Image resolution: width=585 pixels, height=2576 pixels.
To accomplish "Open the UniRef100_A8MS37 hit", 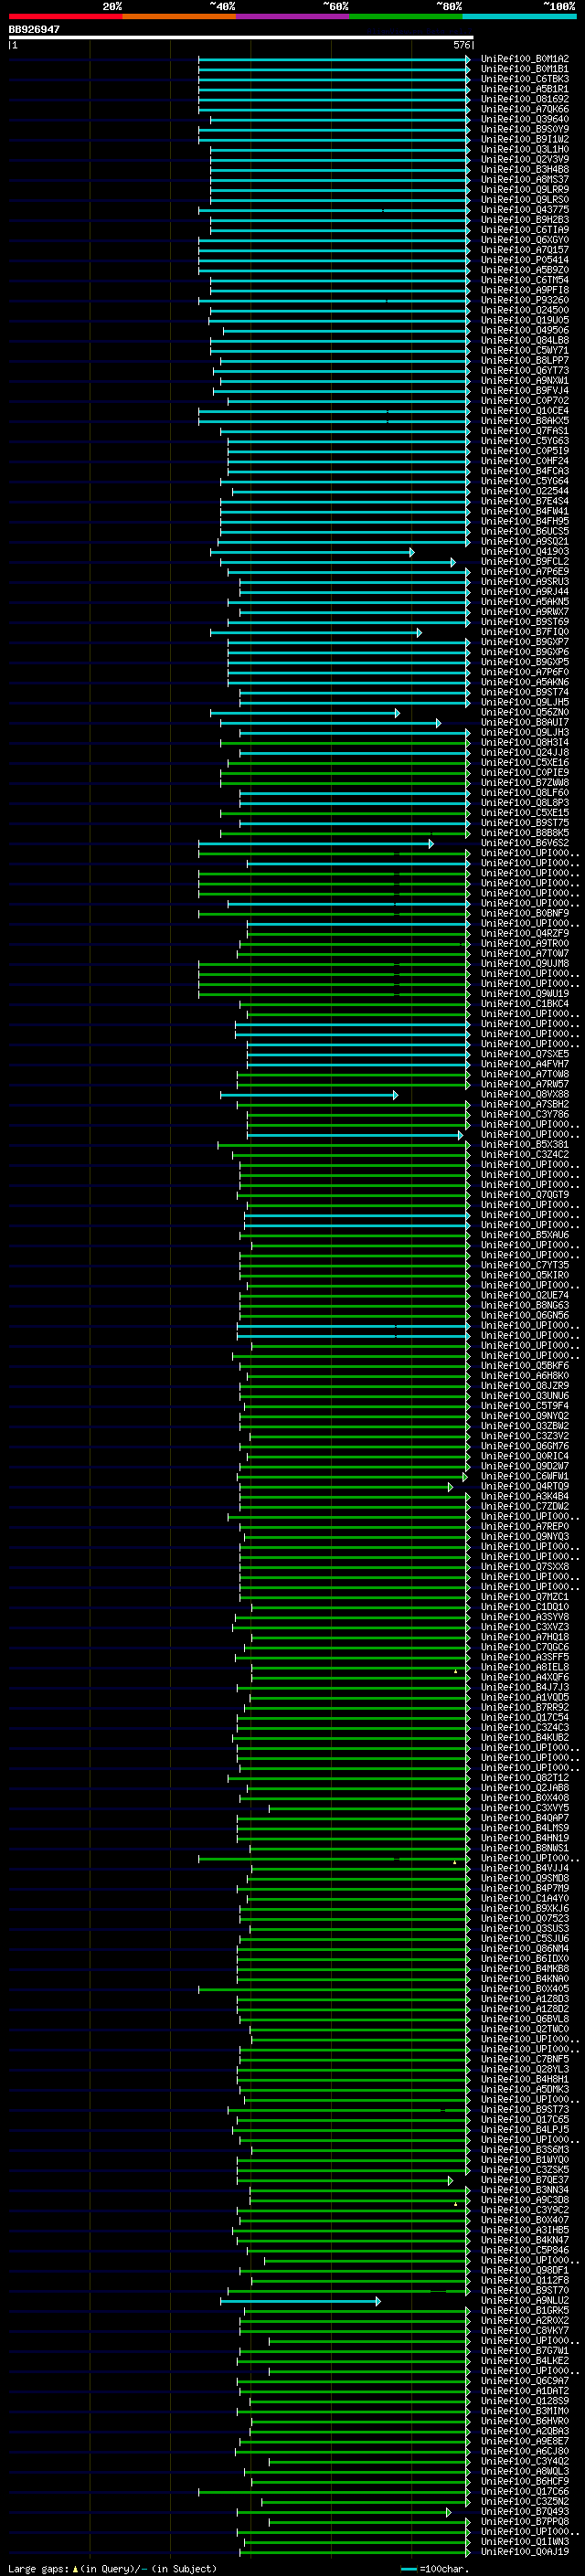I will 525,180.
